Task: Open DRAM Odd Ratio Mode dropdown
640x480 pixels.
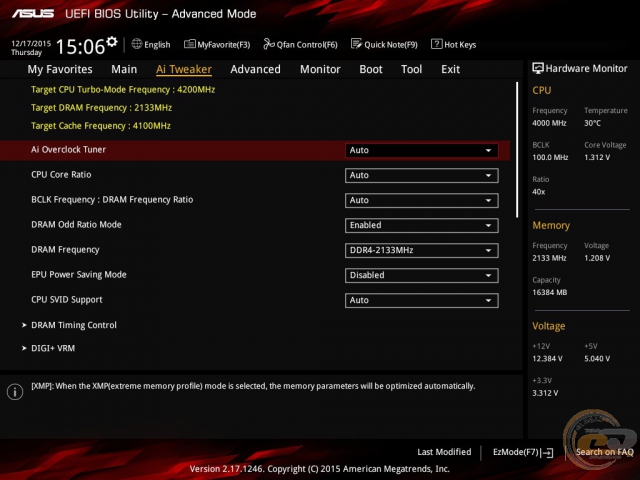Action: point(421,225)
